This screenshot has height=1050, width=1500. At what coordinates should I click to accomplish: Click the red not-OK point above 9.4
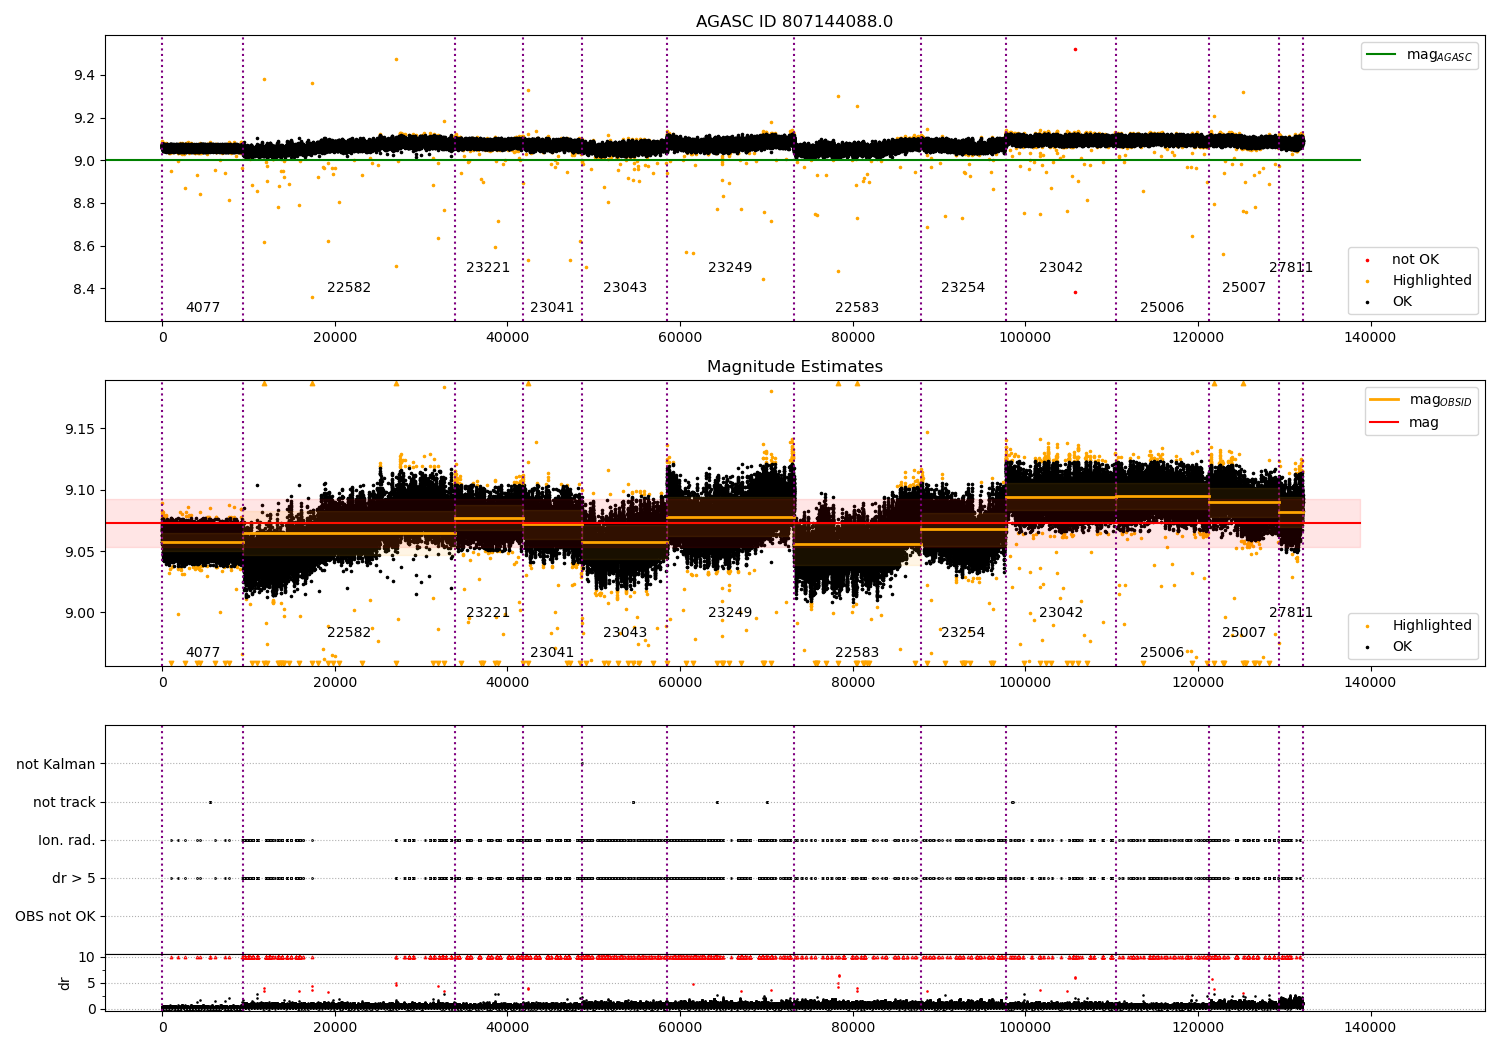point(1075,49)
